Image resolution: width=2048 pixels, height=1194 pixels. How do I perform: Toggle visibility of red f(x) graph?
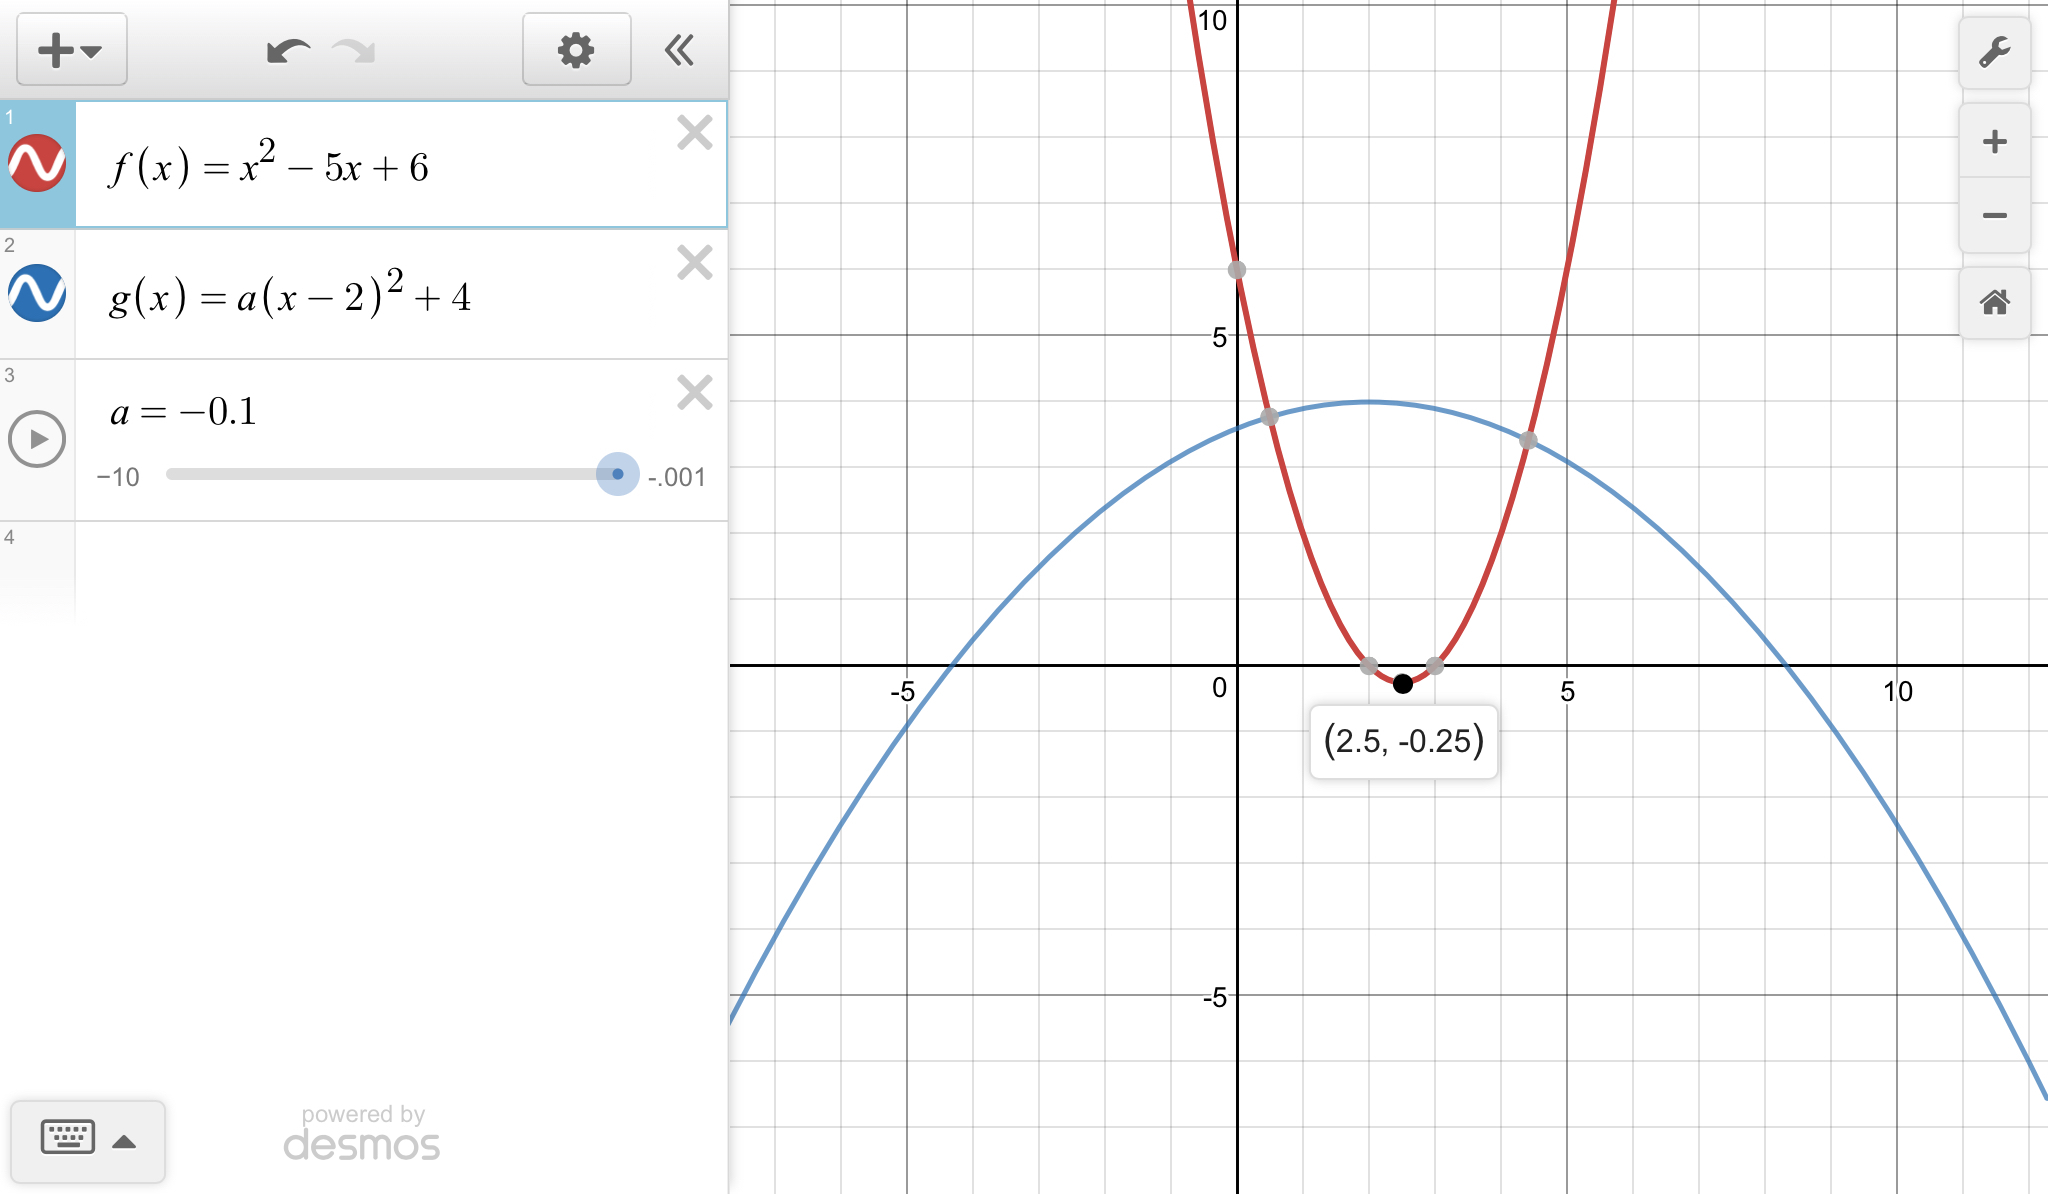coord(37,164)
